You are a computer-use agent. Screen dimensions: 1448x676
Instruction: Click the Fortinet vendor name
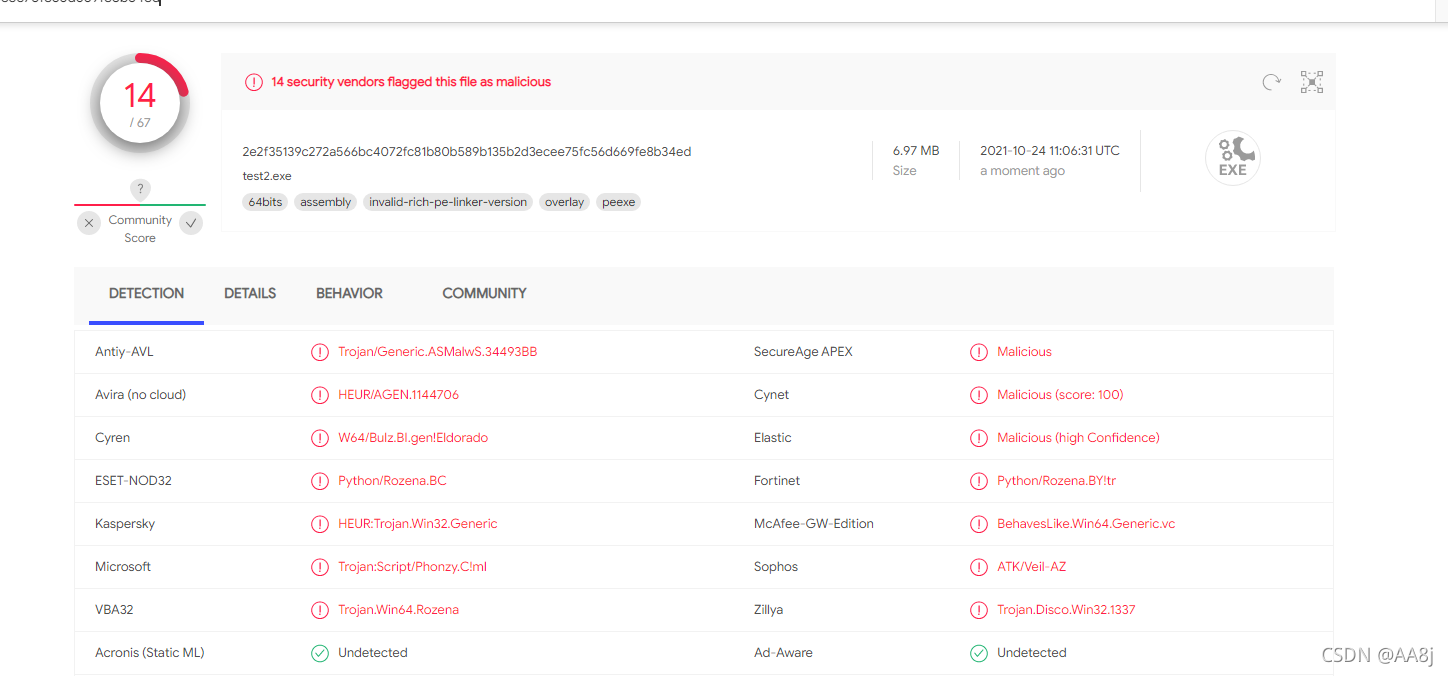point(777,481)
